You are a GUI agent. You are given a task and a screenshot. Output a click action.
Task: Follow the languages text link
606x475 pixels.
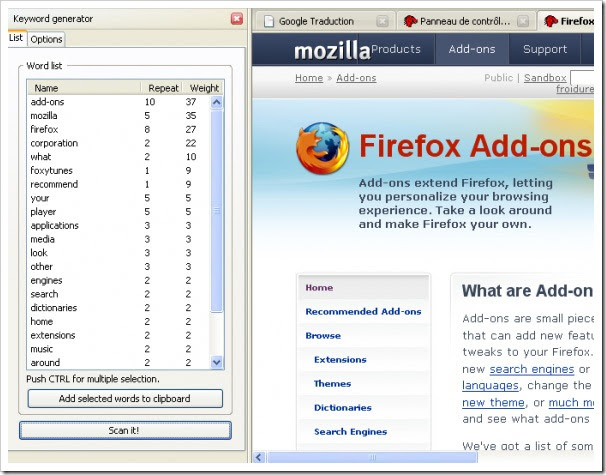tap(490, 386)
